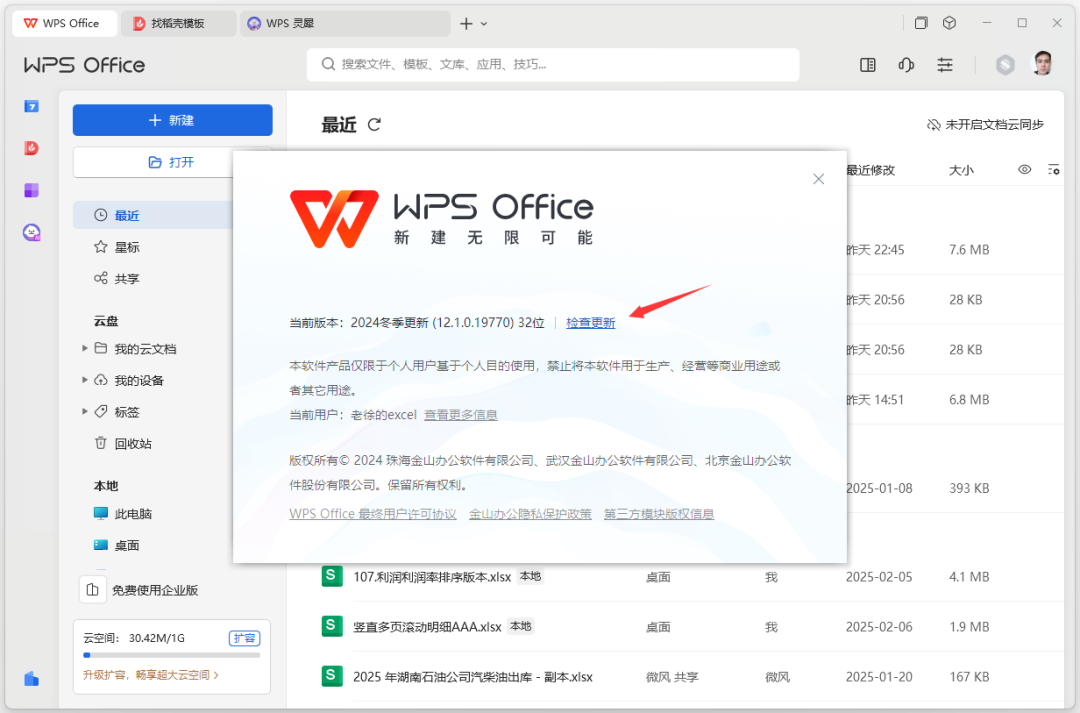Click the 微风 共享 location cell
1080x713 pixels.
coord(672,677)
